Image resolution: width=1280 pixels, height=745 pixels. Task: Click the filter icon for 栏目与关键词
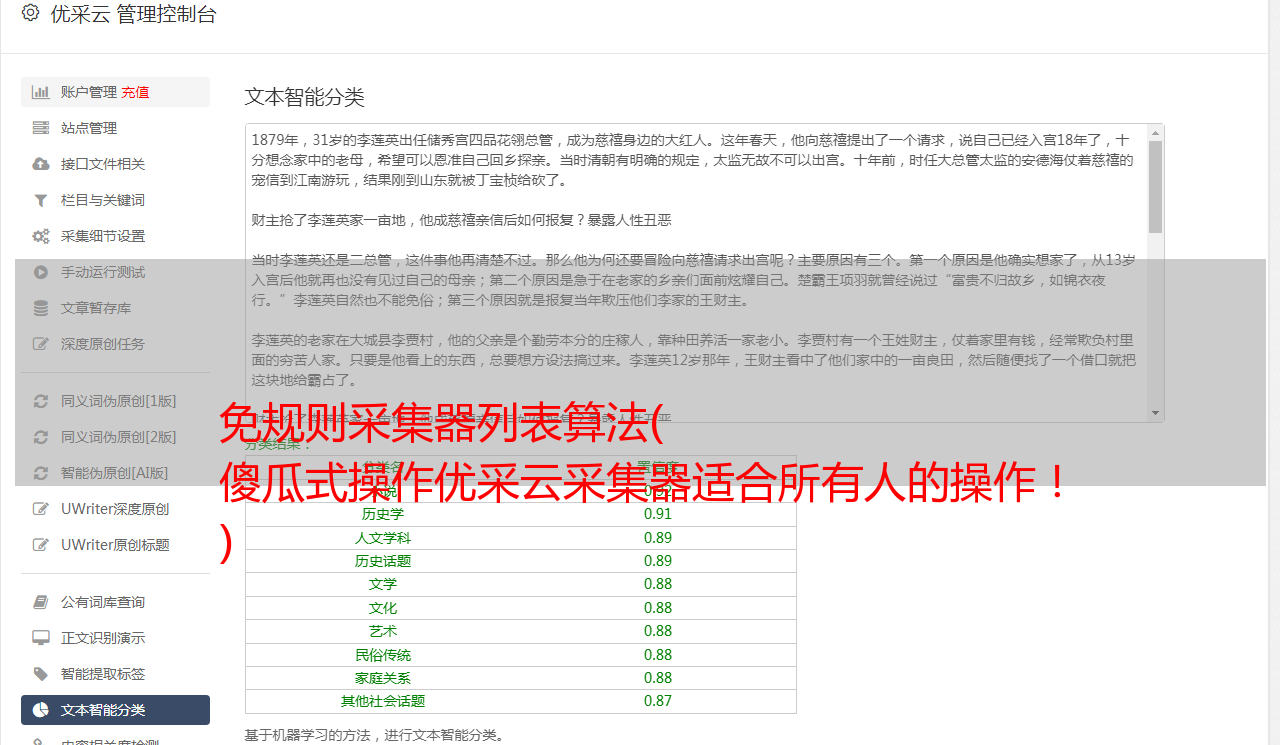(x=41, y=200)
